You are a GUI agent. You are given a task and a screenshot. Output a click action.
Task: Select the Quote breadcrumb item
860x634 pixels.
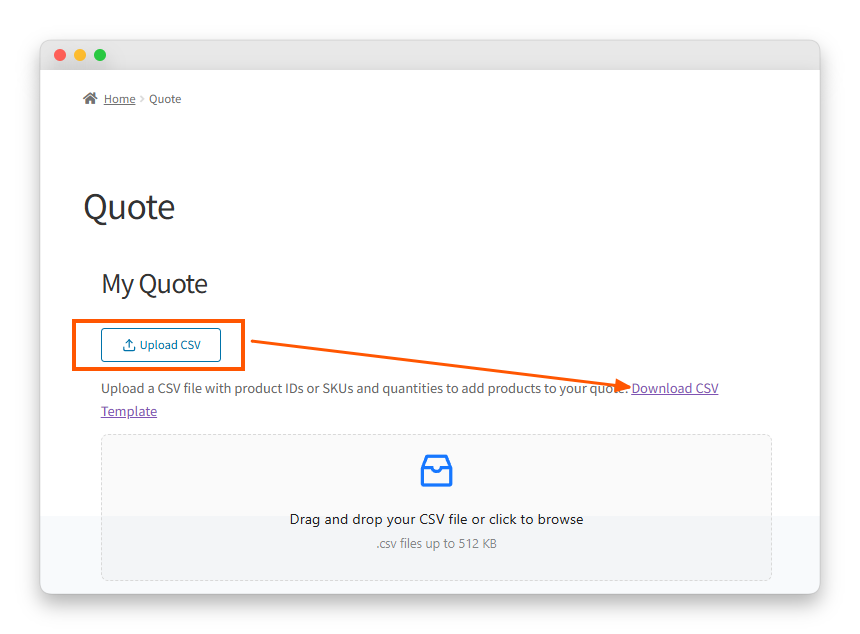pos(165,99)
